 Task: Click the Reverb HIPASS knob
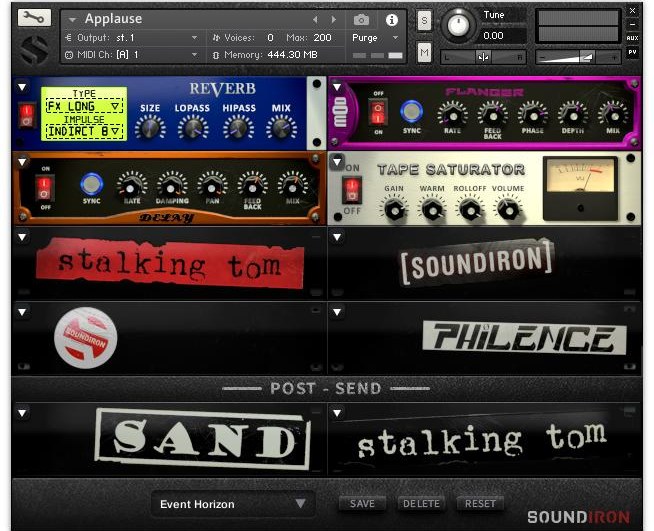pyautogui.click(x=238, y=128)
